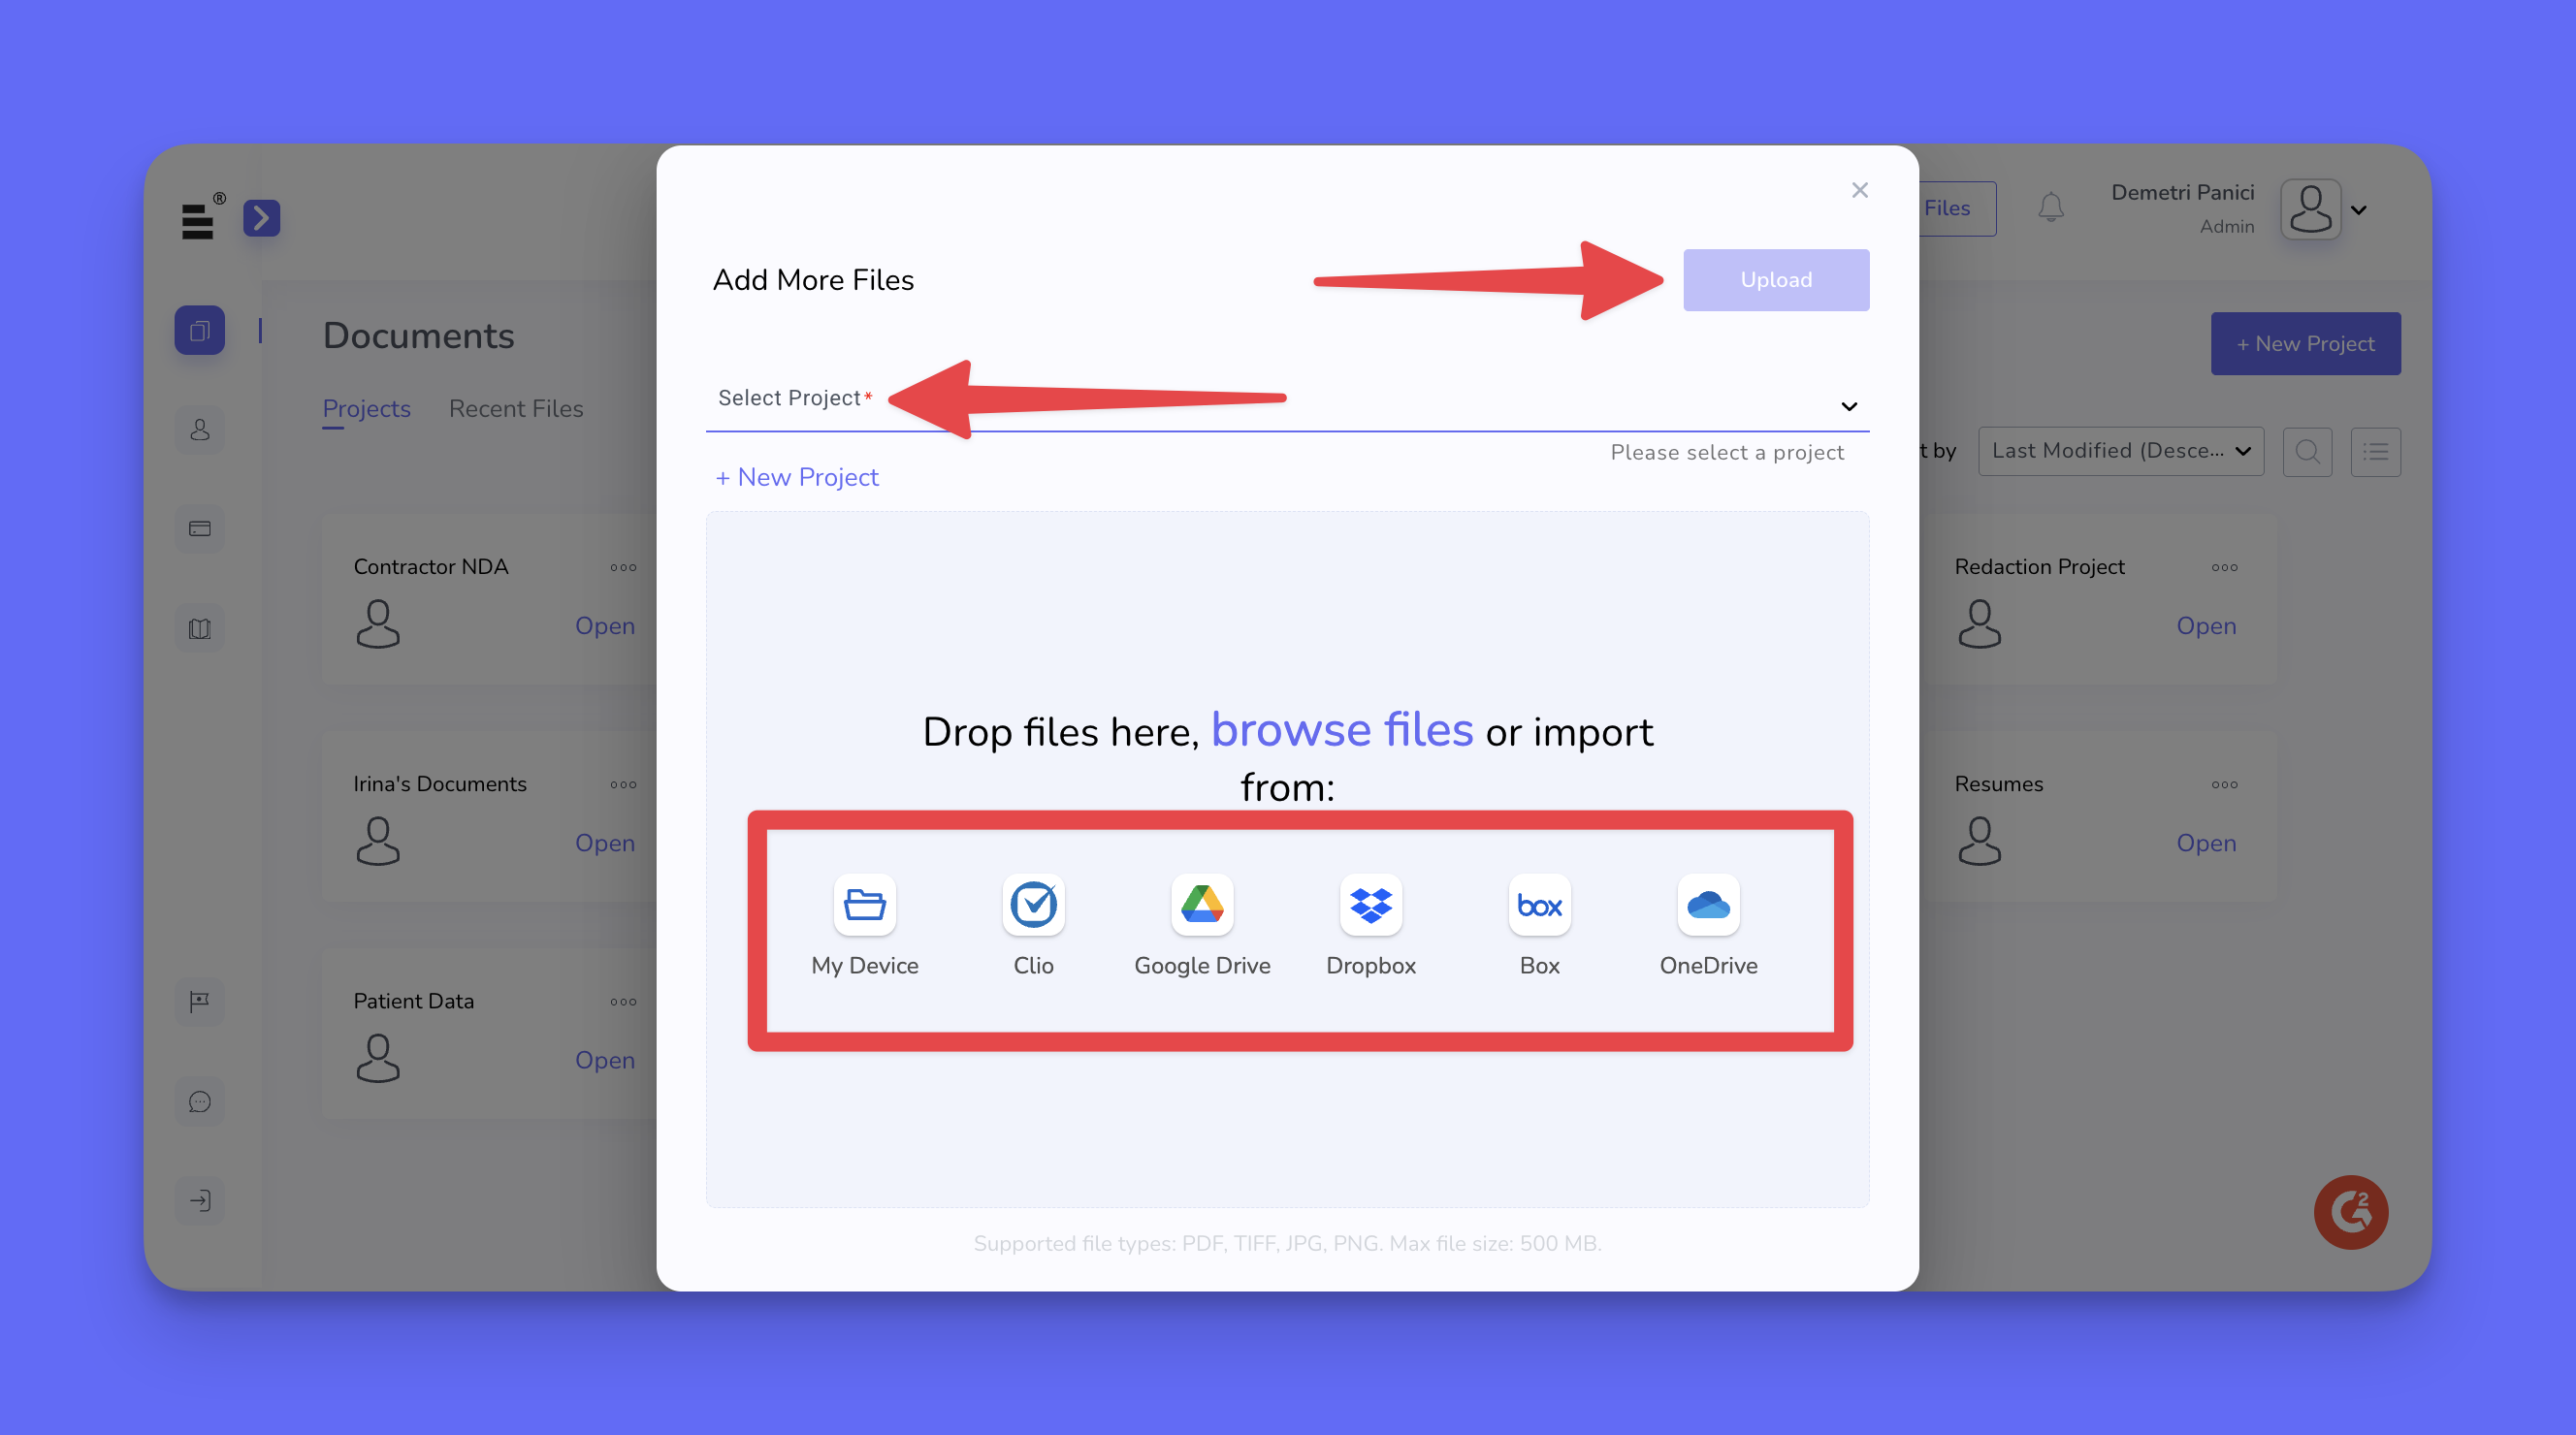Image resolution: width=2576 pixels, height=1435 pixels.
Task: Click the browse files link
Action: pyautogui.click(x=1341, y=730)
